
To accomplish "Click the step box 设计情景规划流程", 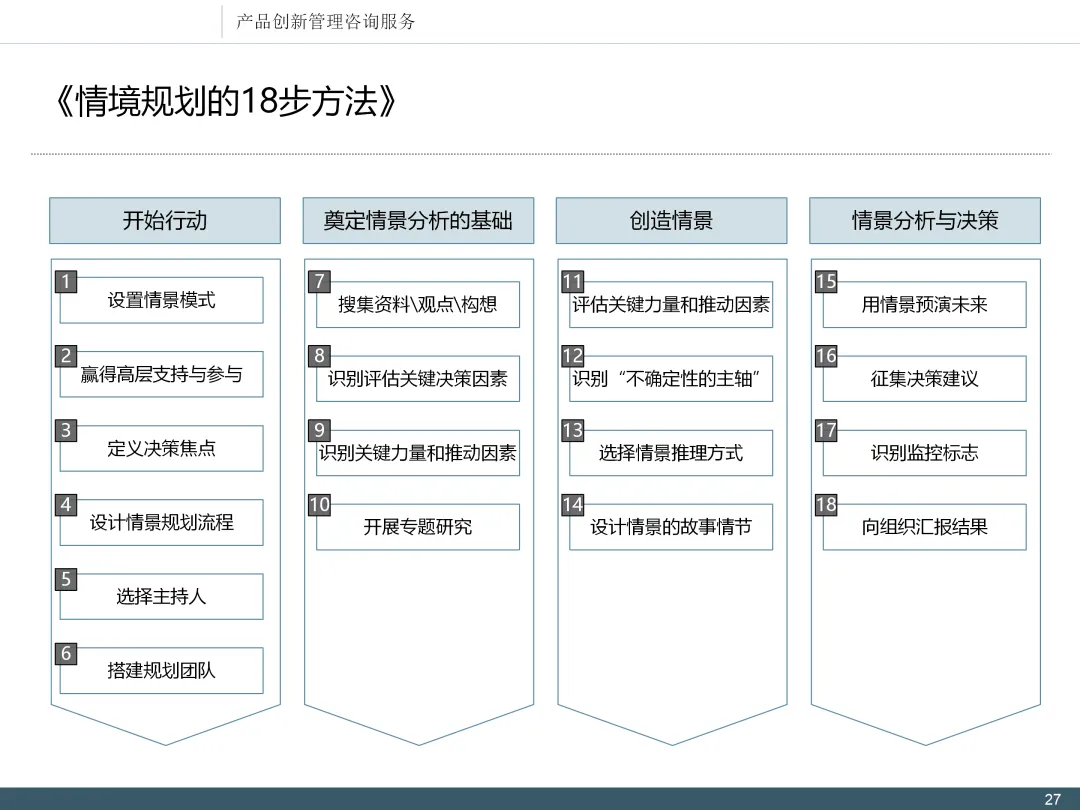I will (x=161, y=522).
